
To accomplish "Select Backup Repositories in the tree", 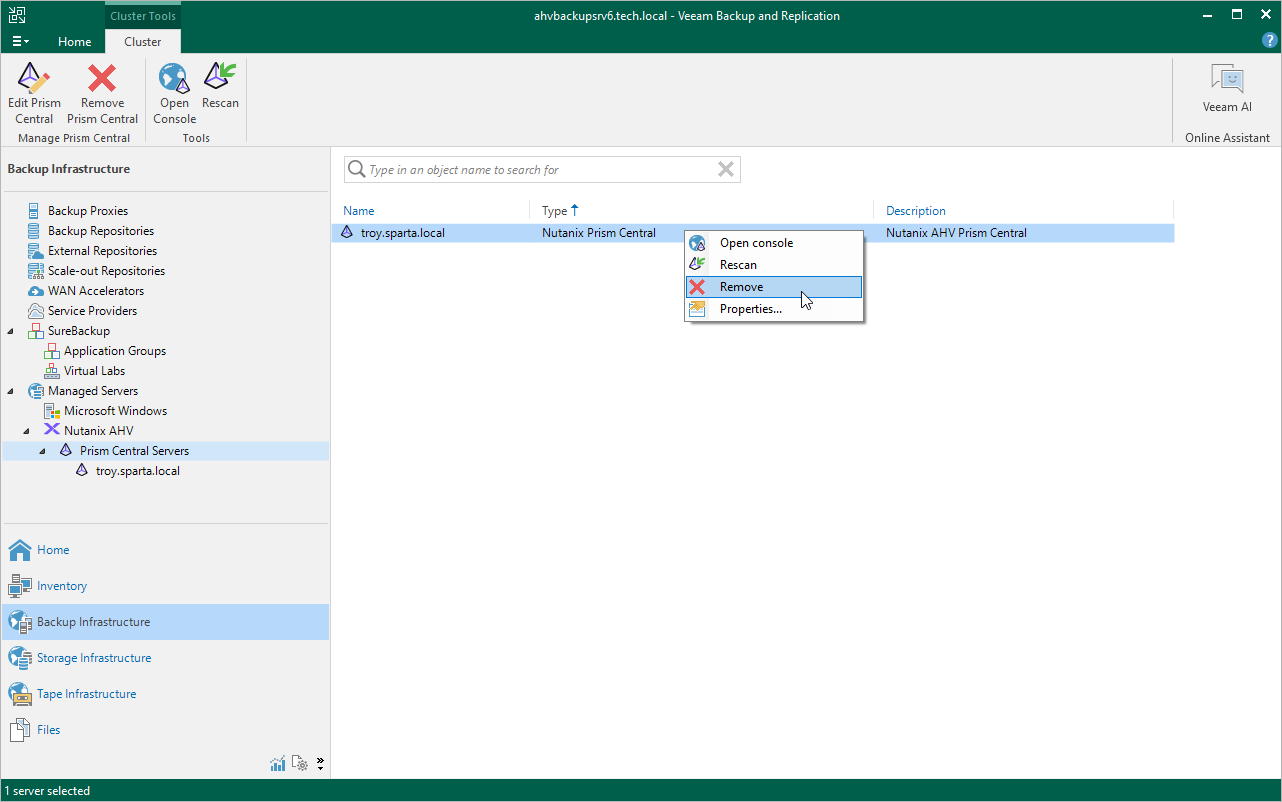I will tap(101, 231).
